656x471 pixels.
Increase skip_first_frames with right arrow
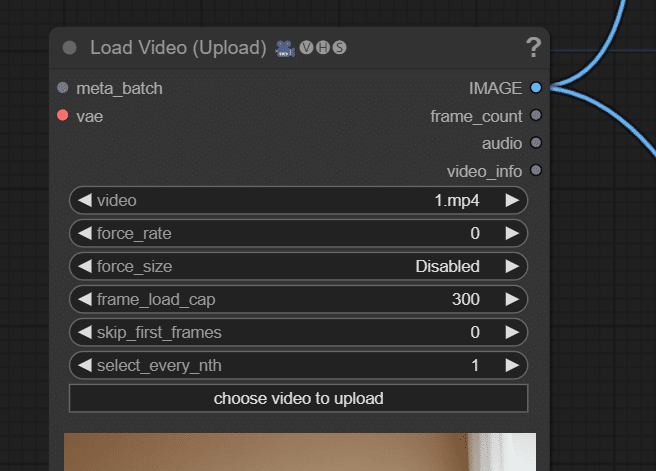click(512, 333)
